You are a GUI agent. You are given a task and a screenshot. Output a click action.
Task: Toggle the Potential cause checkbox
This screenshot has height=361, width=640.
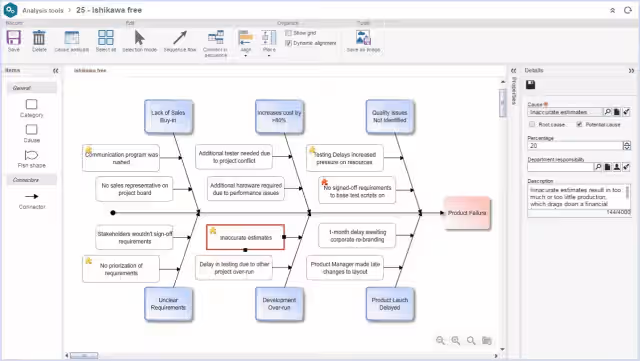click(579, 124)
